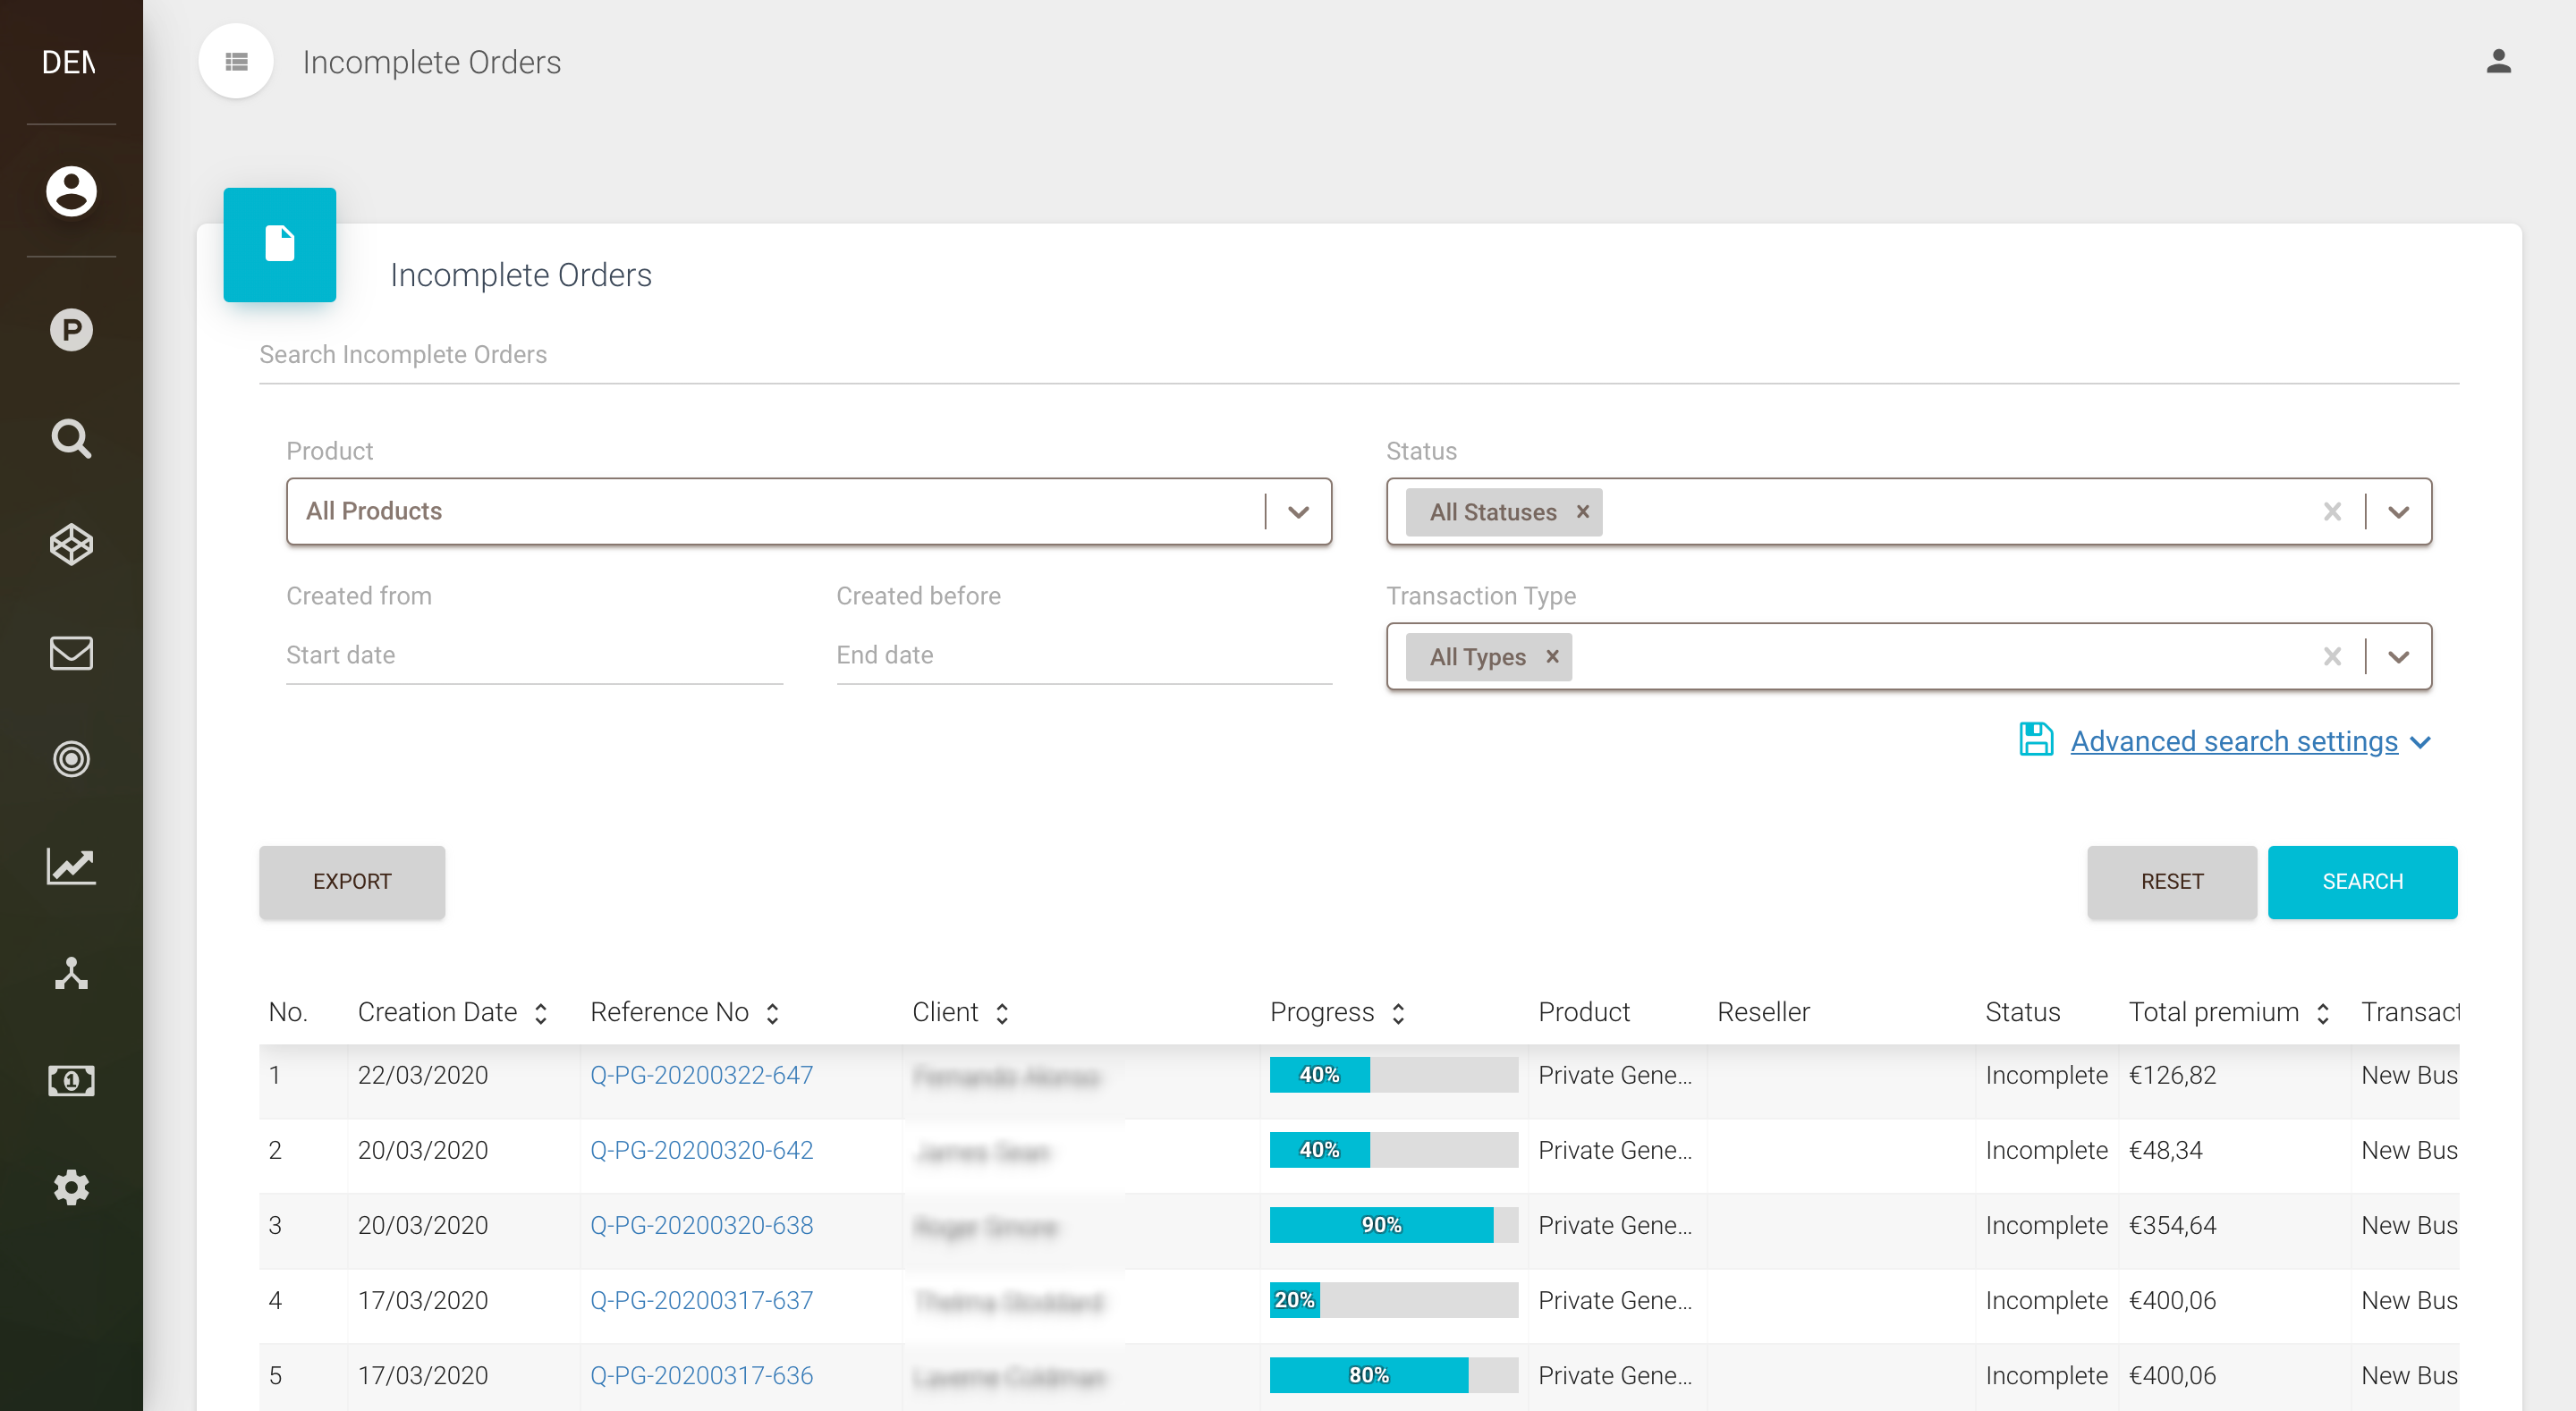Expand Advanced search settings
2576x1411 pixels.
tap(2234, 741)
